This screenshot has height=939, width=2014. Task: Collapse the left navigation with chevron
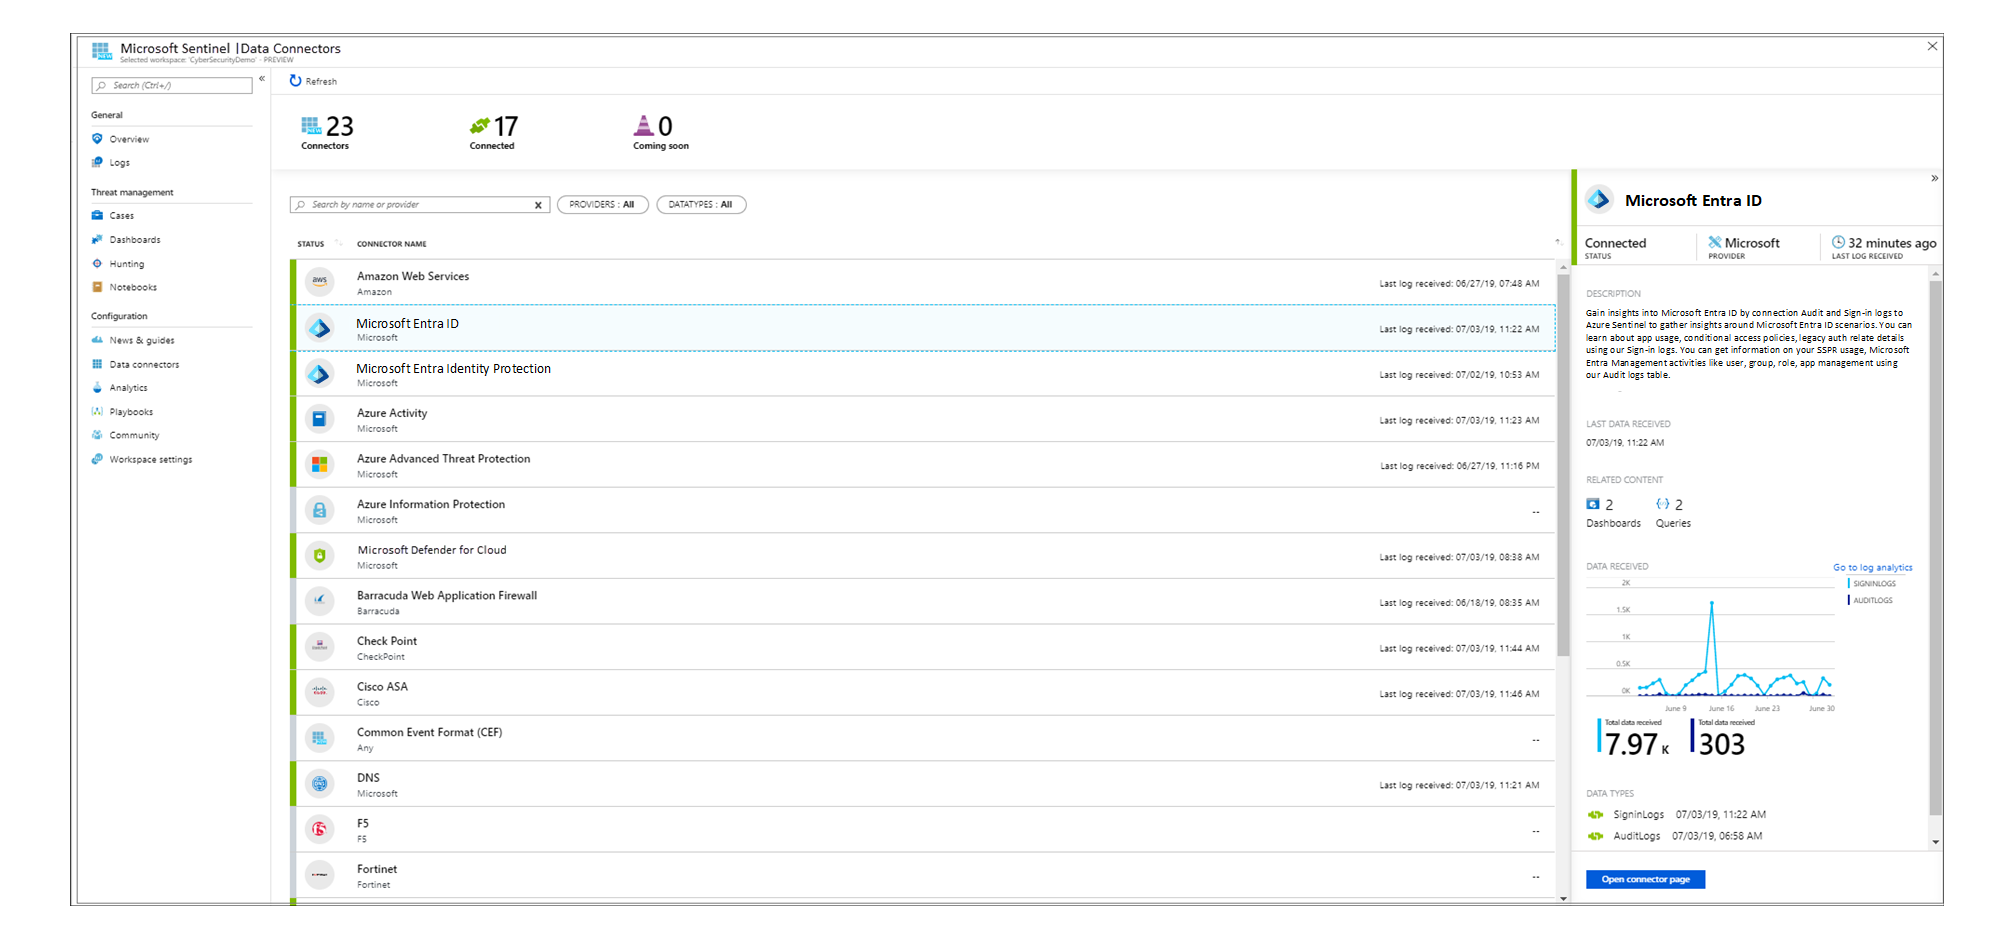262,78
